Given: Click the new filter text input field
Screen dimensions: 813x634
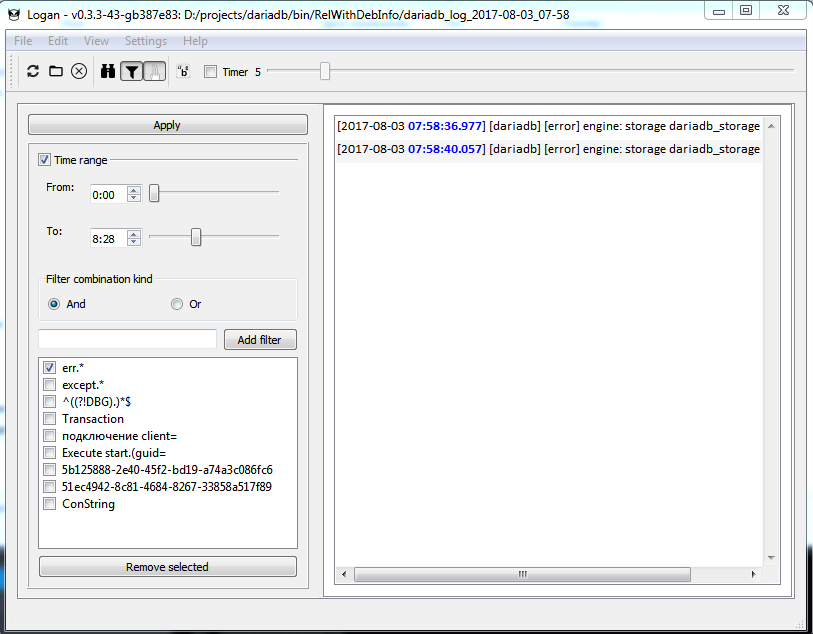Looking at the screenshot, I should click(x=128, y=339).
